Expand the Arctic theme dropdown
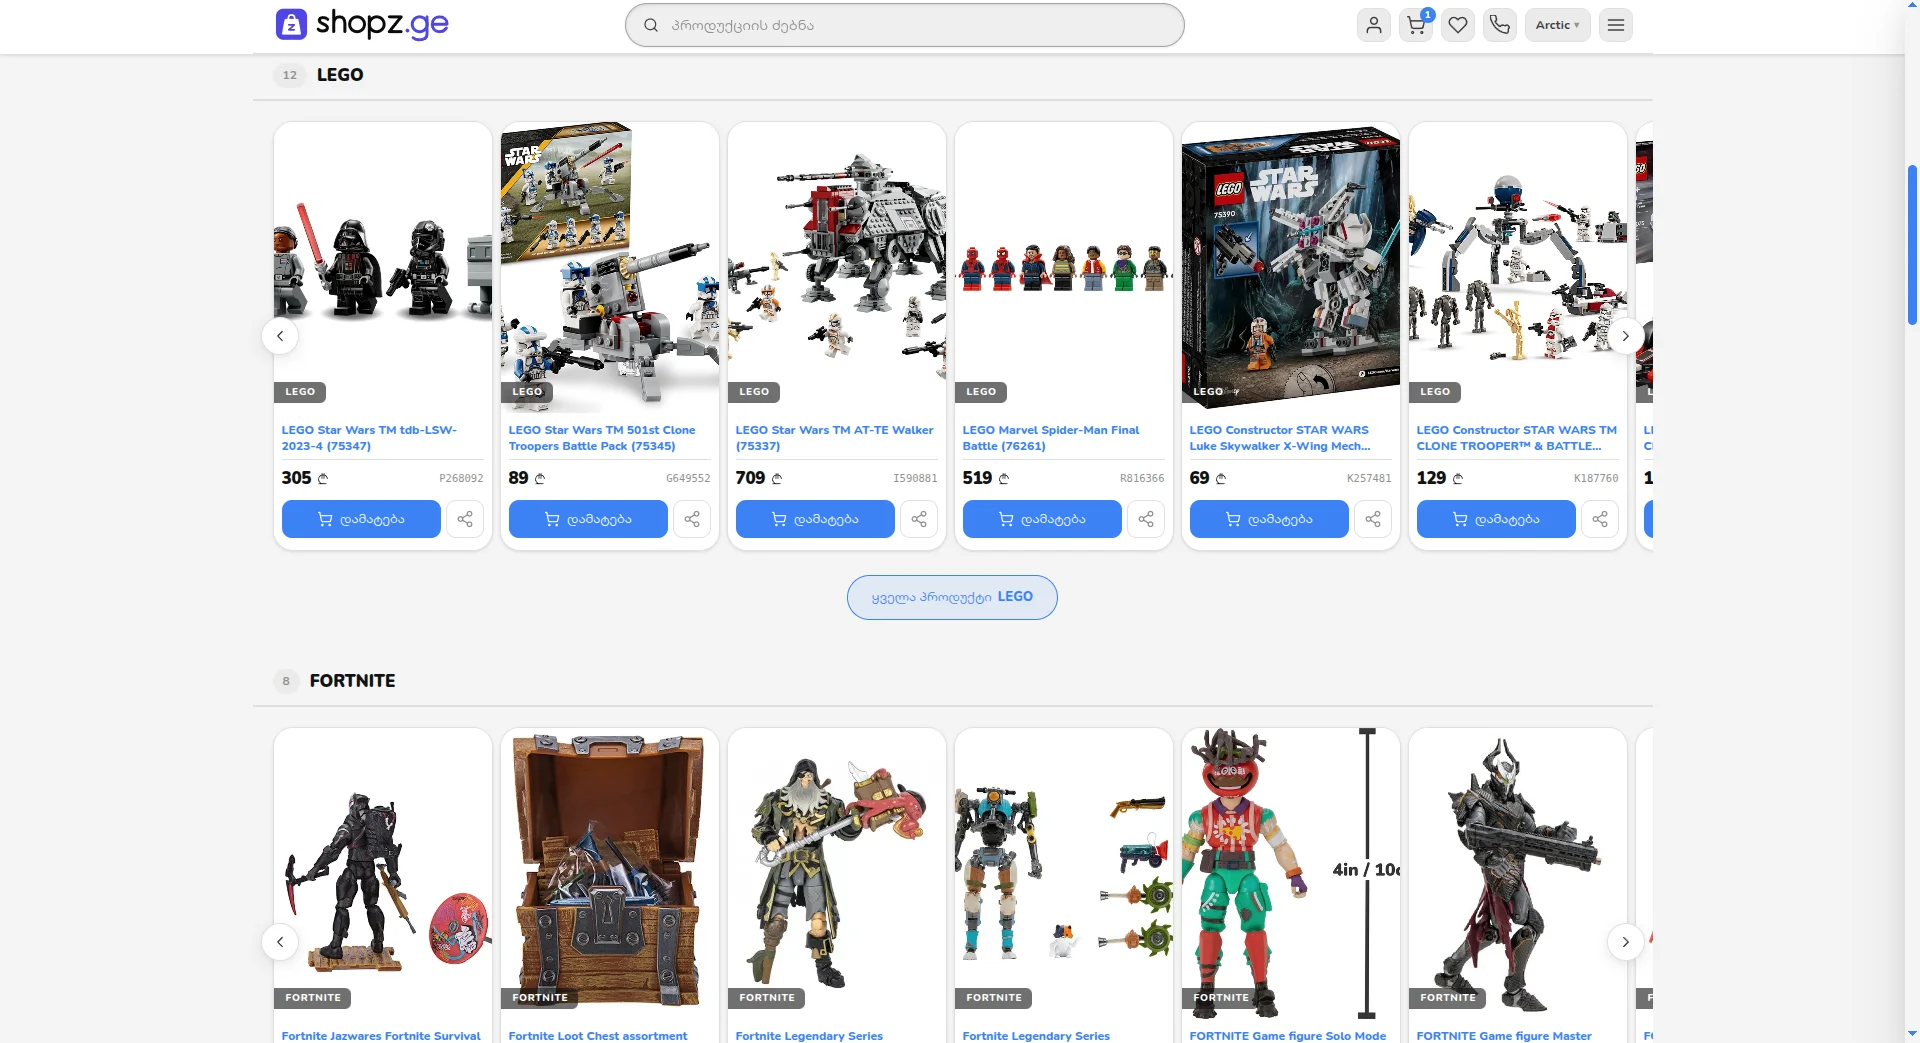 point(1557,25)
